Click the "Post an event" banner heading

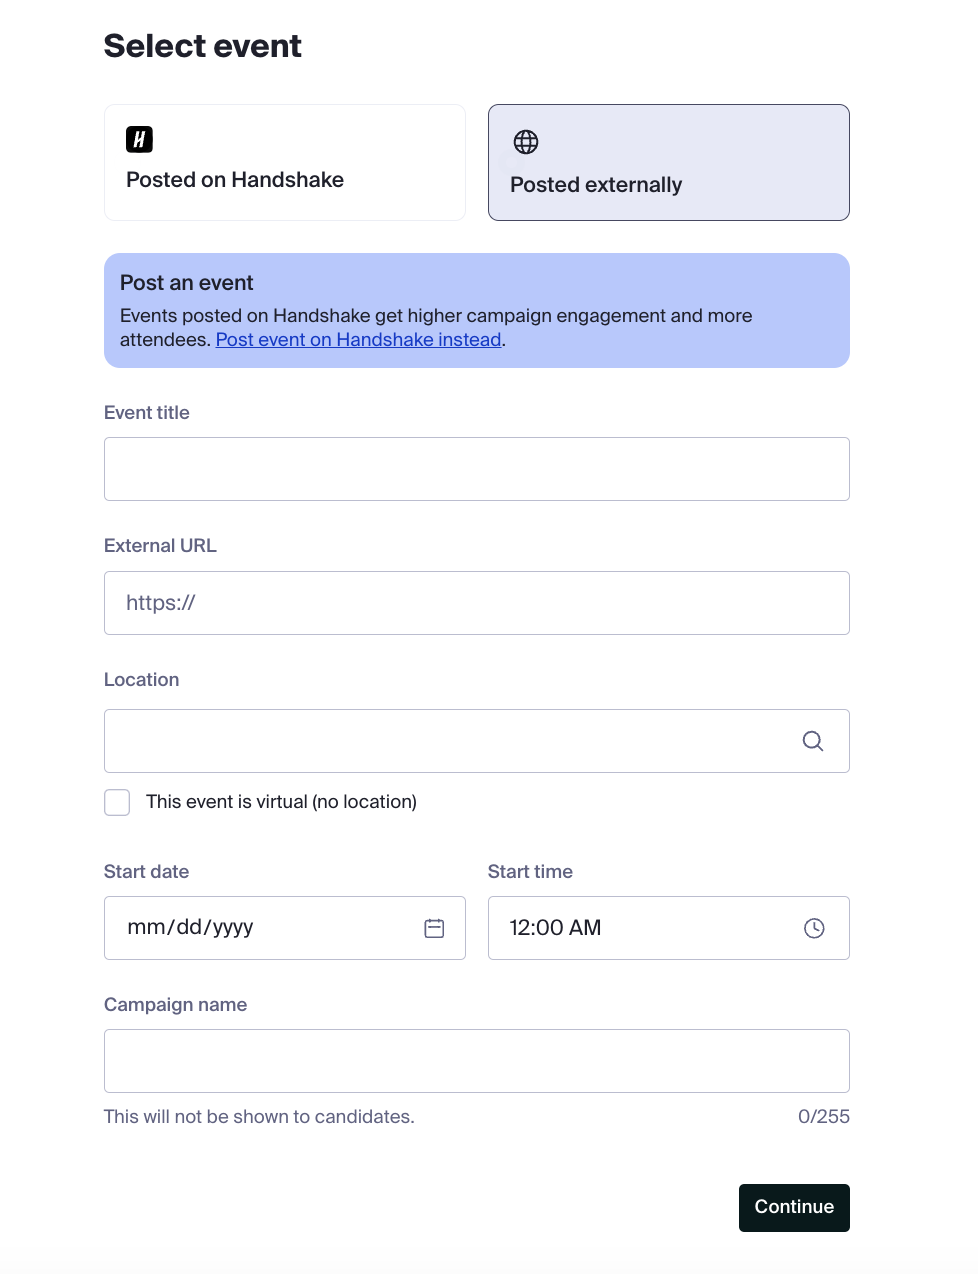pyautogui.click(x=187, y=283)
